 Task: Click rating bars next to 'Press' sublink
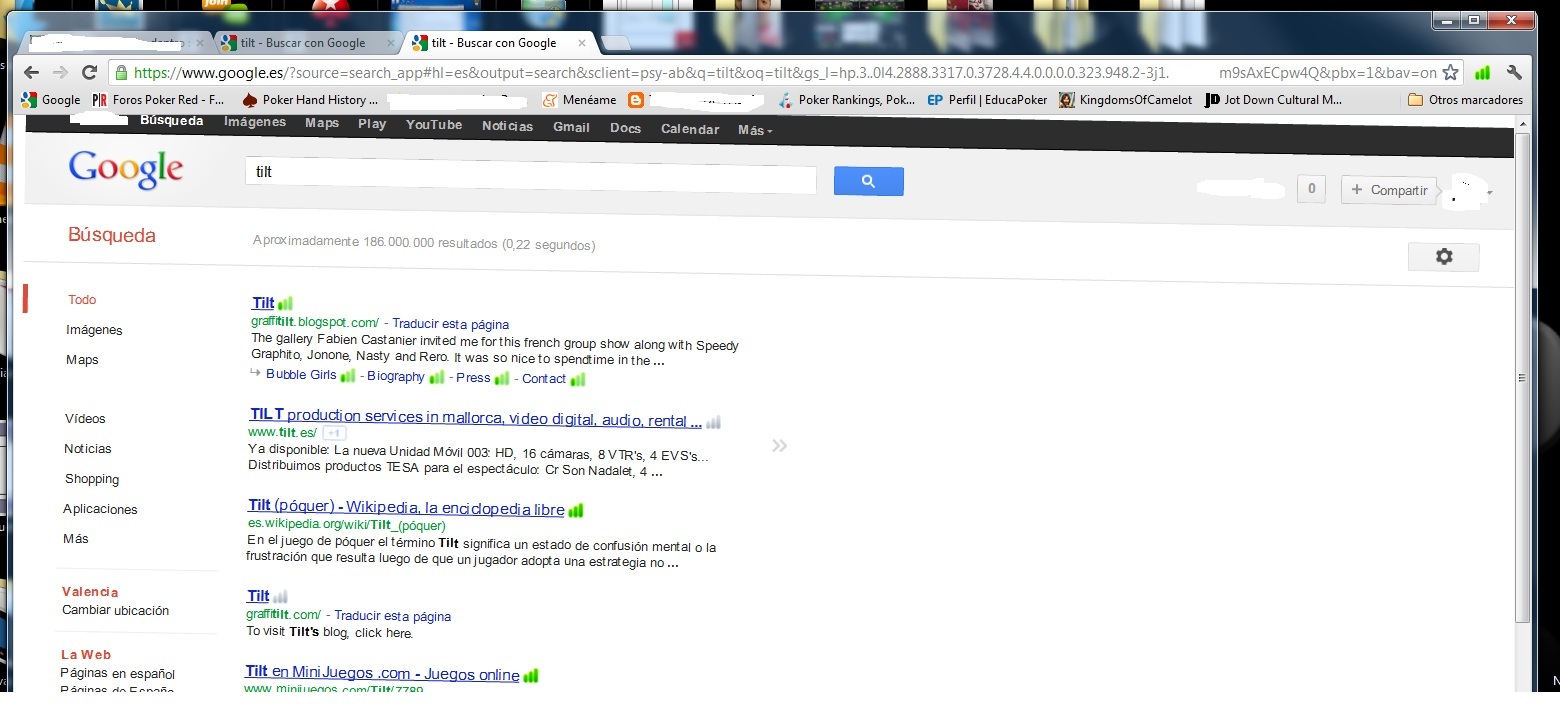pyautogui.click(x=502, y=378)
